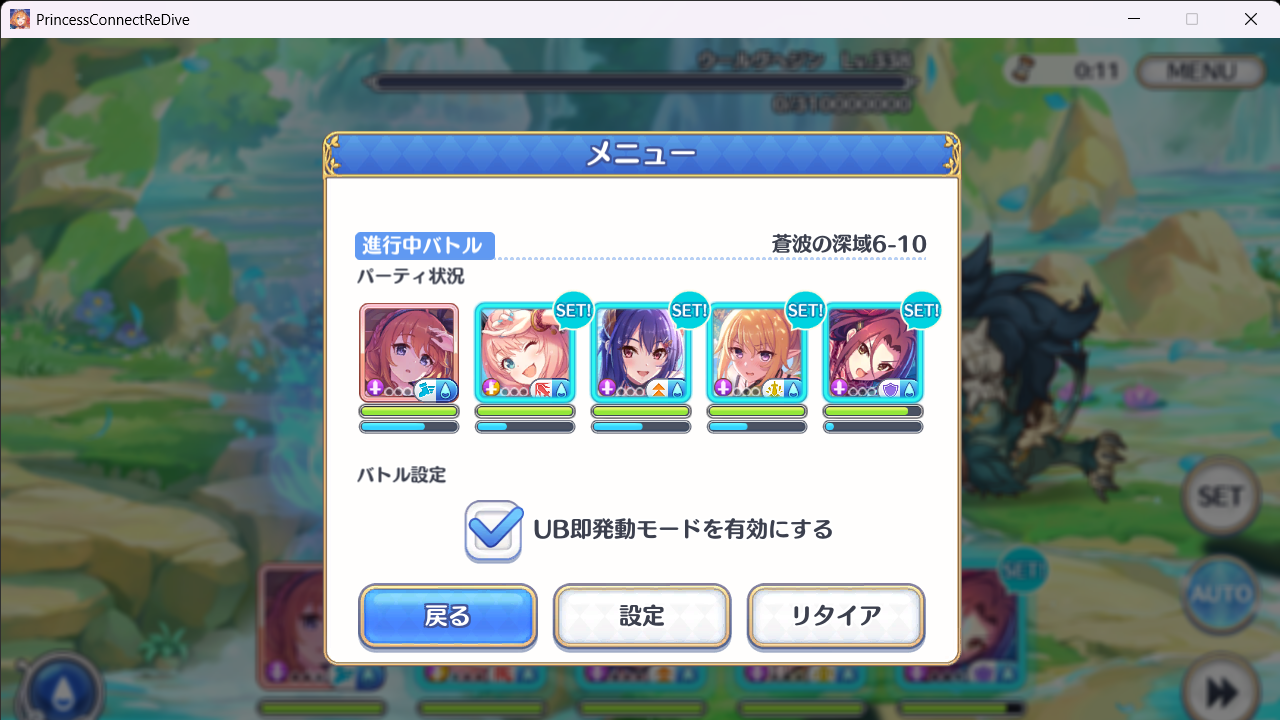Toggle the round SET button on right
Image resolution: width=1280 pixels, height=720 pixels.
point(1220,496)
